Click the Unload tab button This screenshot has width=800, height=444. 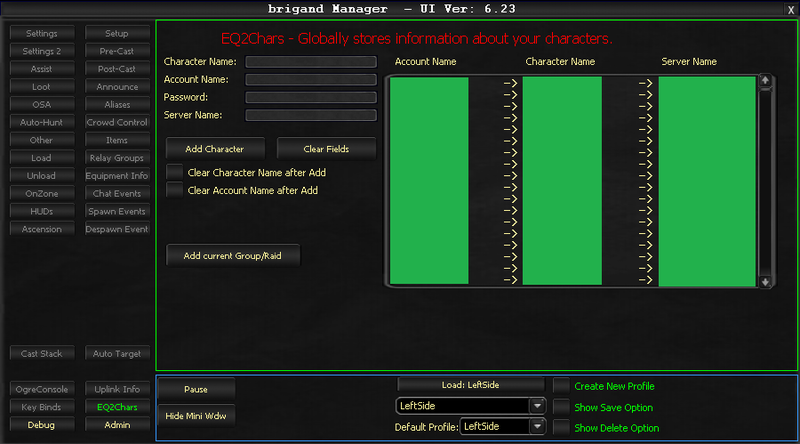click(x=42, y=176)
